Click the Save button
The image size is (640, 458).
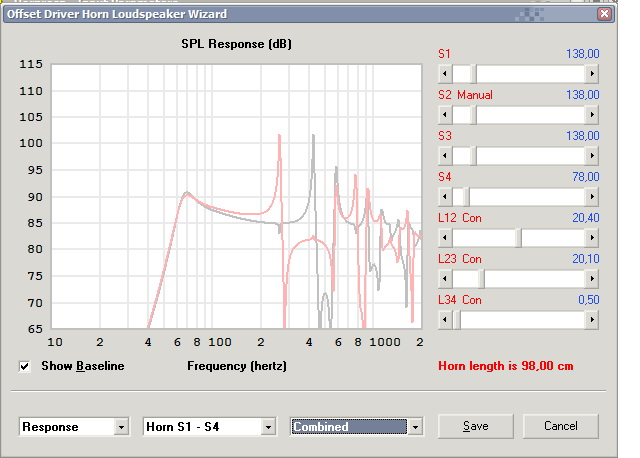tap(476, 426)
